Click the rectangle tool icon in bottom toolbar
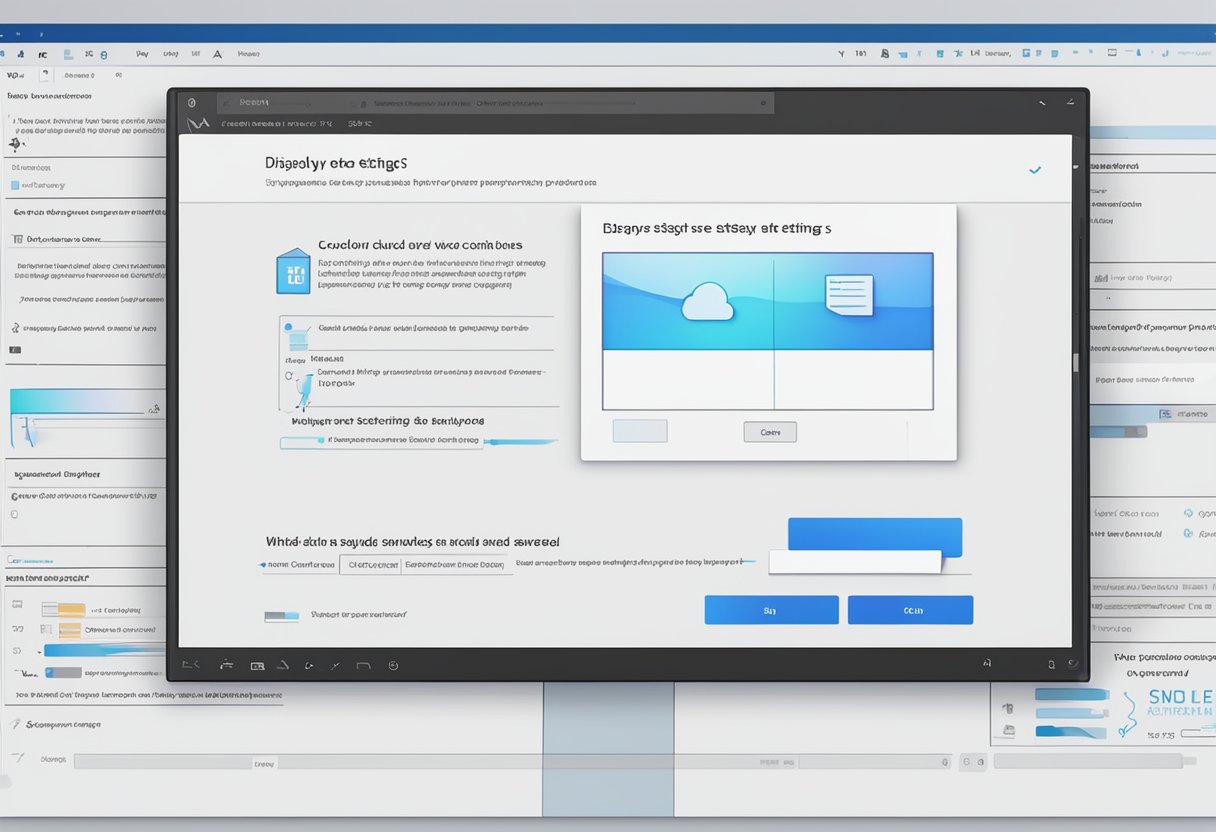Image resolution: width=1216 pixels, height=832 pixels. (361, 665)
